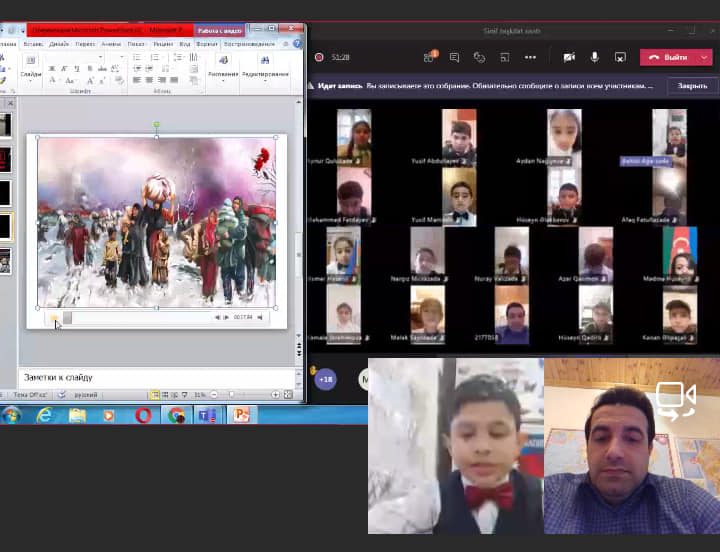Toggle the camera in Teams meeting

tap(569, 57)
